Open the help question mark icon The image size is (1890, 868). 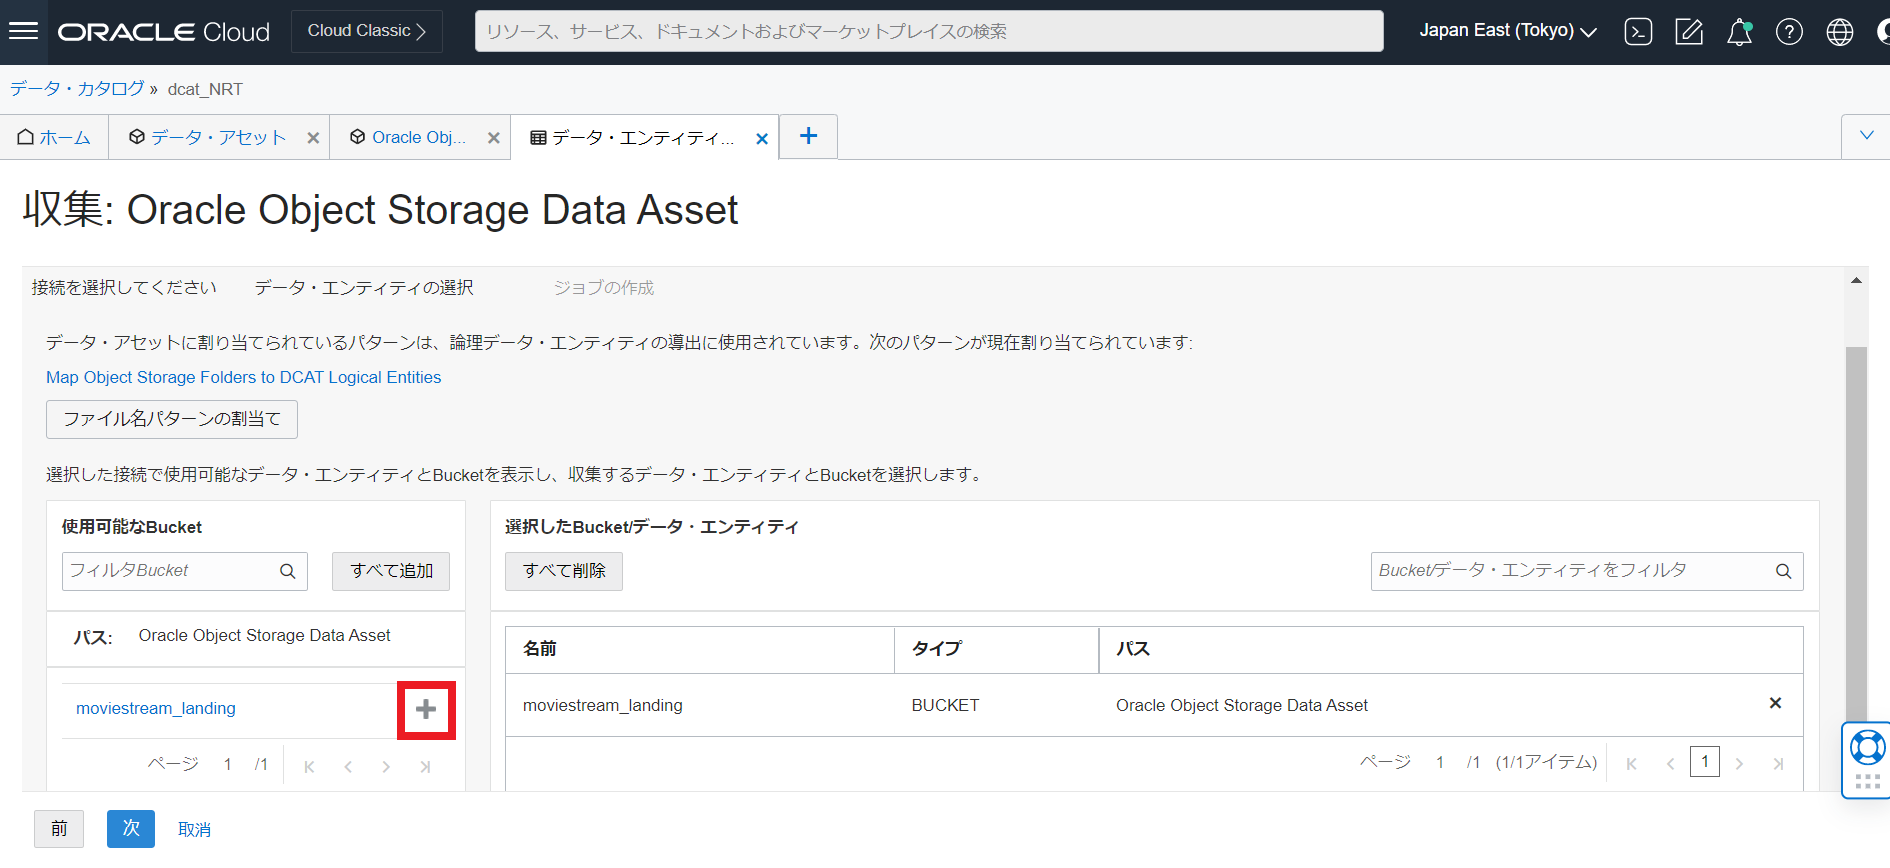(1789, 32)
